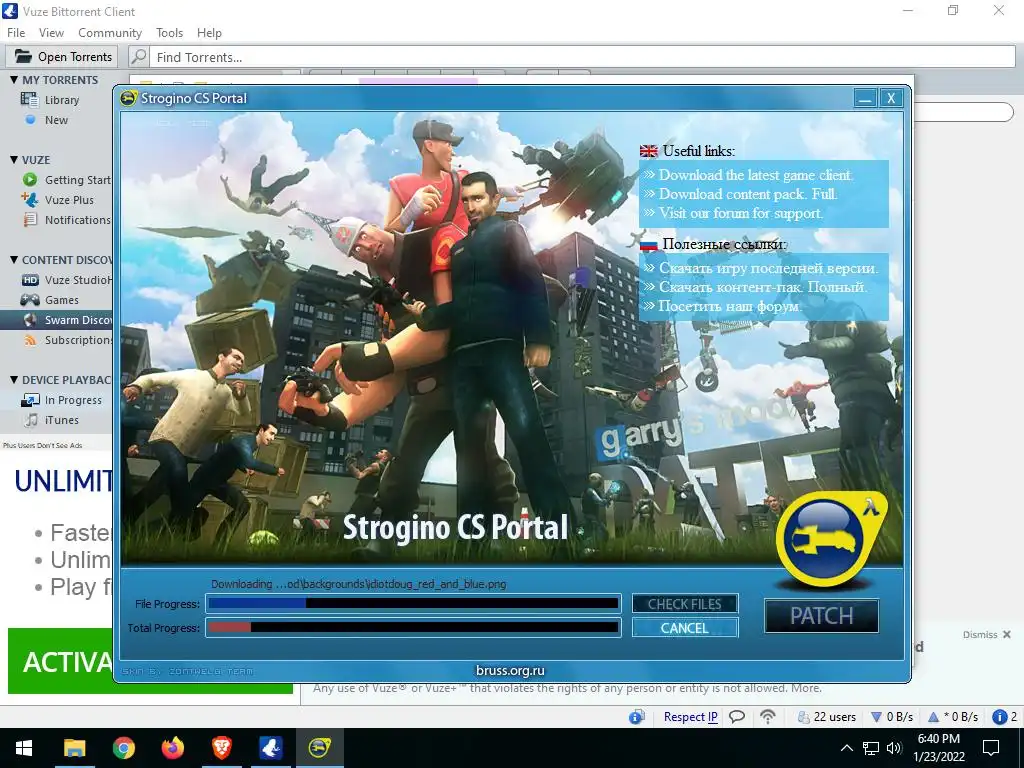Open the View menu in Vuze
The width and height of the screenshot is (1024, 768).
(x=51, y=33)
